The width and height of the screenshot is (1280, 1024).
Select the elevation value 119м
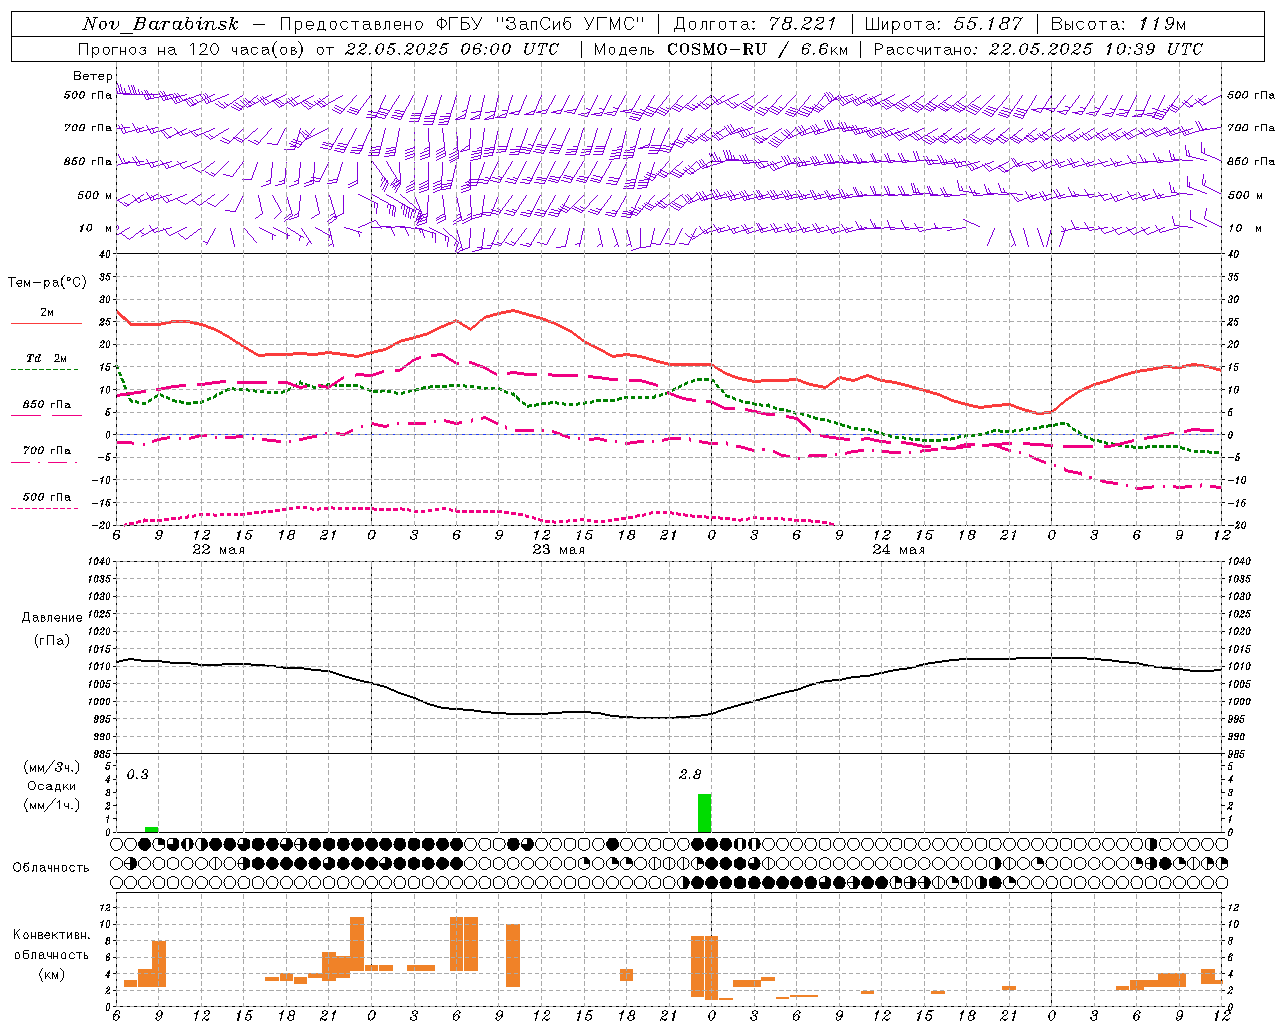coord(1162,24)
